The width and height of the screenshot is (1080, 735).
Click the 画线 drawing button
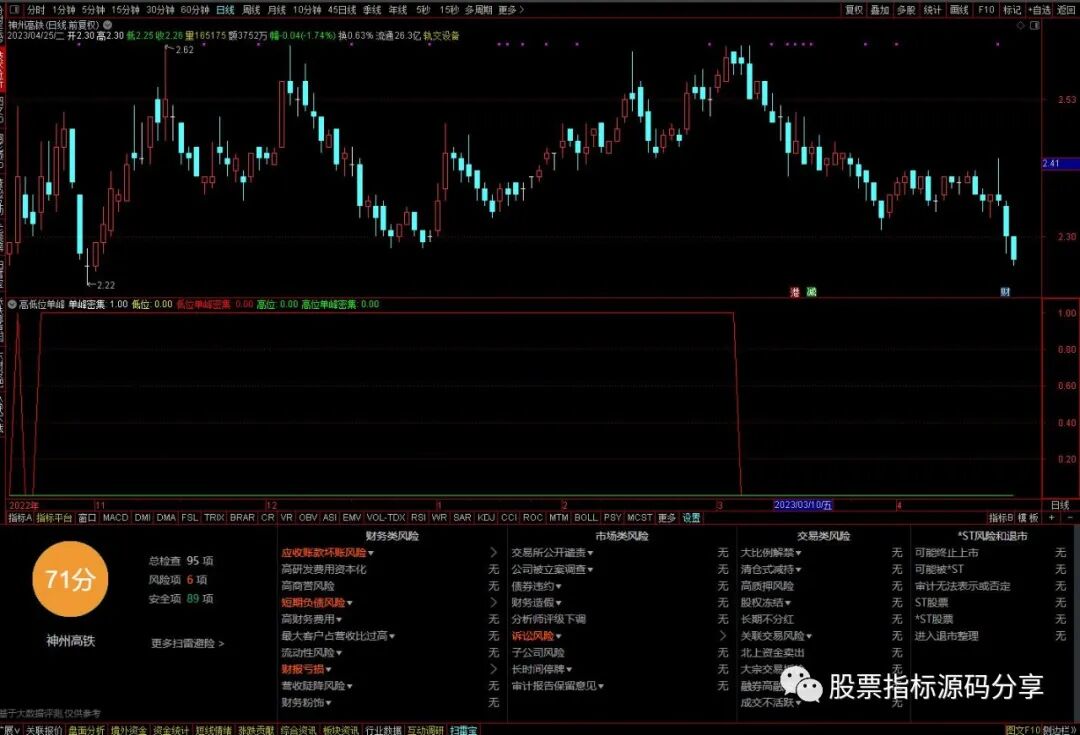pyautogui.click(x=959, y=10)
